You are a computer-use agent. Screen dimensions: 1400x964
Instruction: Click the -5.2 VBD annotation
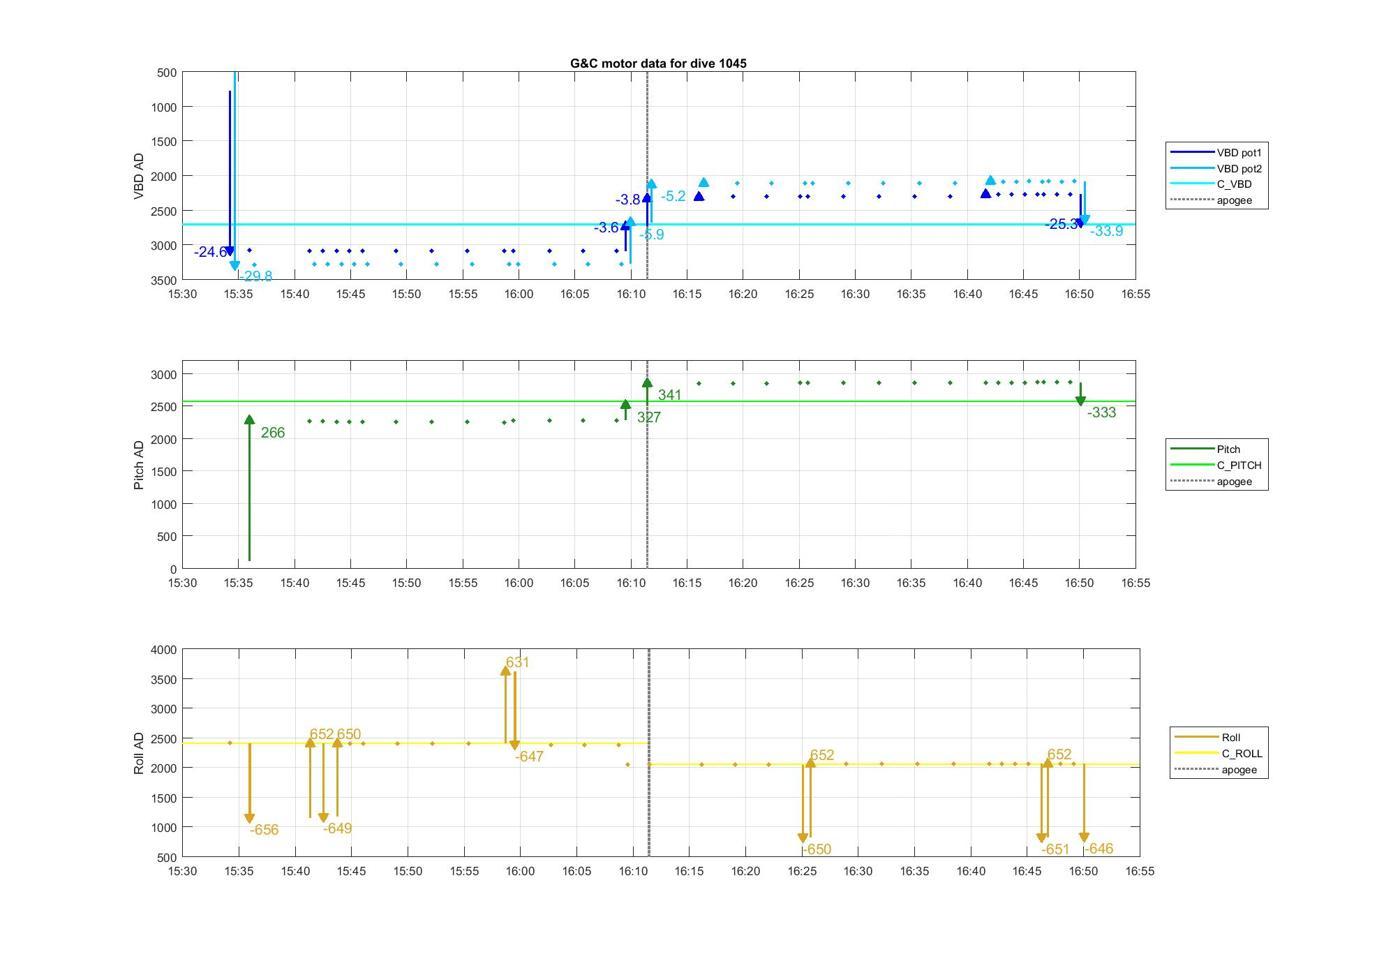coord(673,196)
